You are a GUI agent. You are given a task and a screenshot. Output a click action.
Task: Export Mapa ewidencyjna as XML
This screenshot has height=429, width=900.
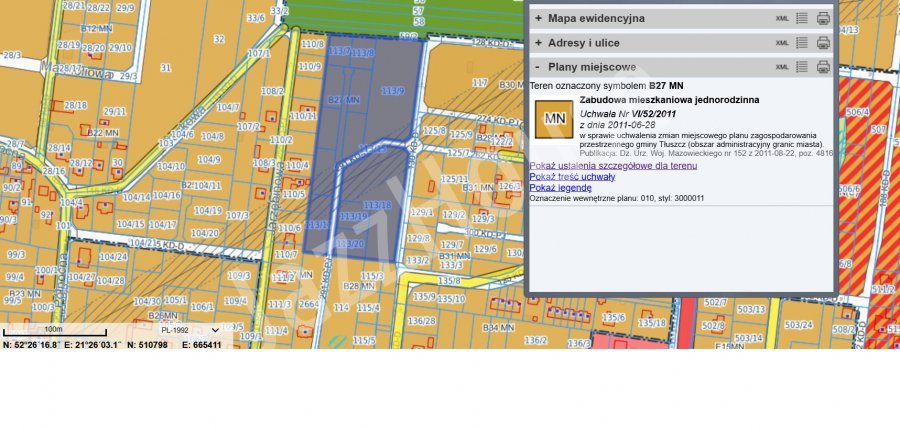(x=782, y=18)
